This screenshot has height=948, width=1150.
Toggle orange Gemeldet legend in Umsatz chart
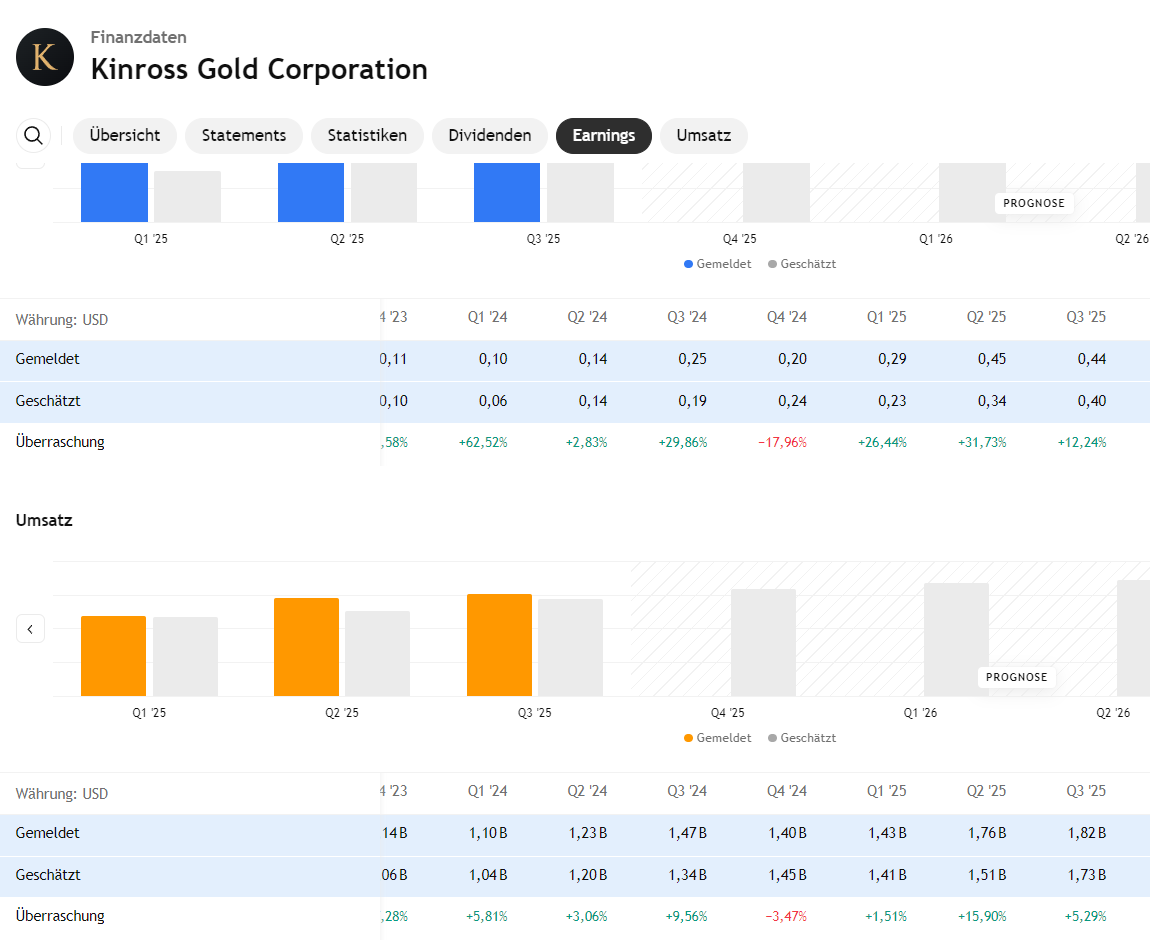[717, 738]
